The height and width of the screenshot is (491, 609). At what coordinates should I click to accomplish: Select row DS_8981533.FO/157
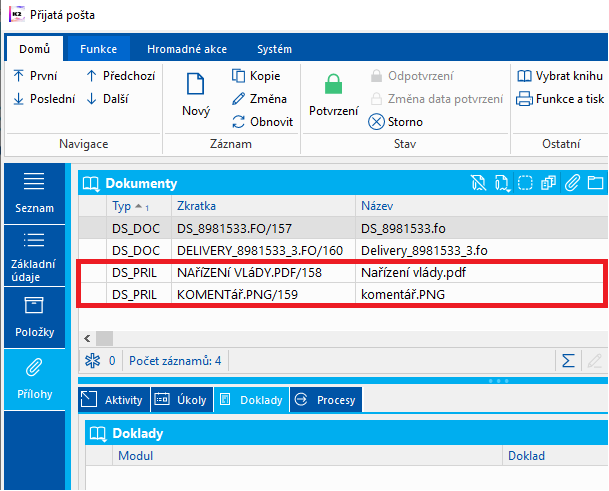point(343,228)
